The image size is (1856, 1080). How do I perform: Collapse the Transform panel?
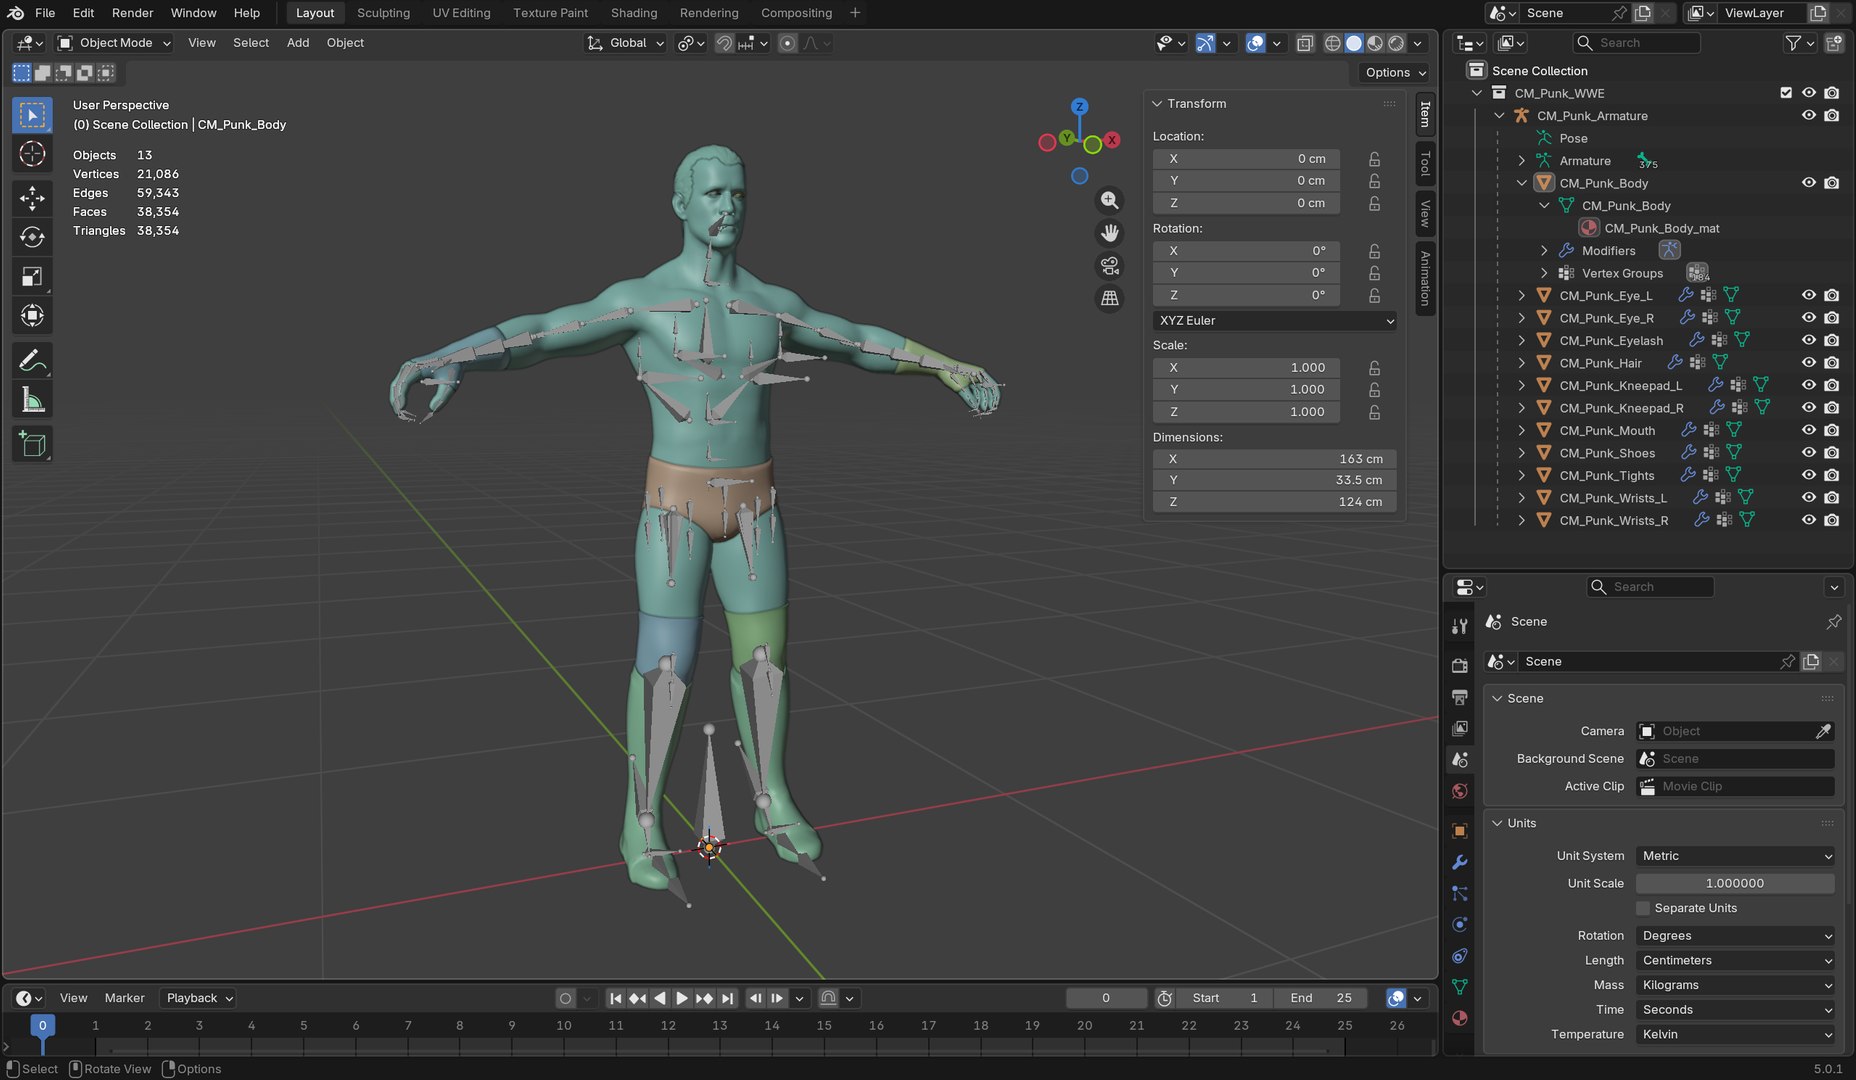(x=1157, y=104)
